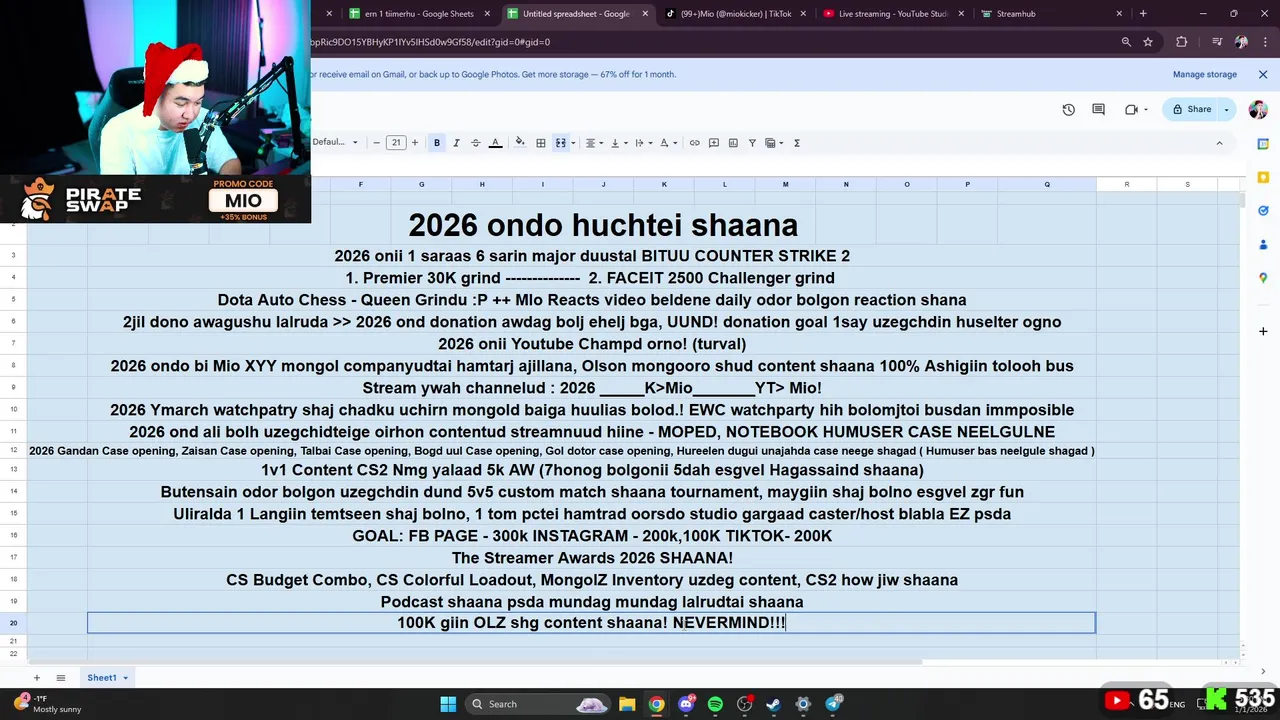This screenshot has height=720, width=1280.
Task: Expand the merge cells type dropdown
Action: pos(574,143)
